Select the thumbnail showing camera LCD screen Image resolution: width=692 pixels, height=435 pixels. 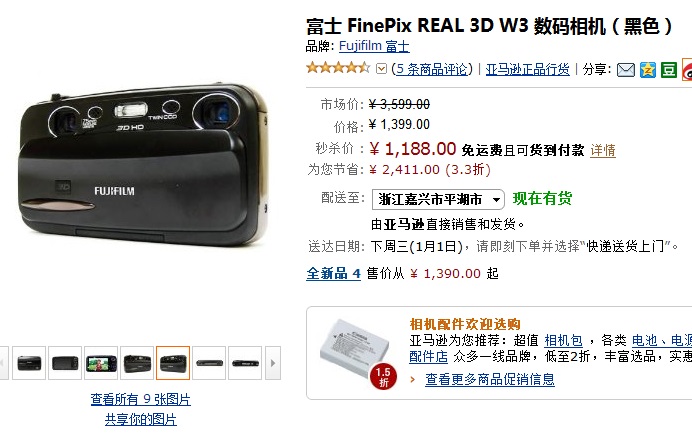click(101, 363)
